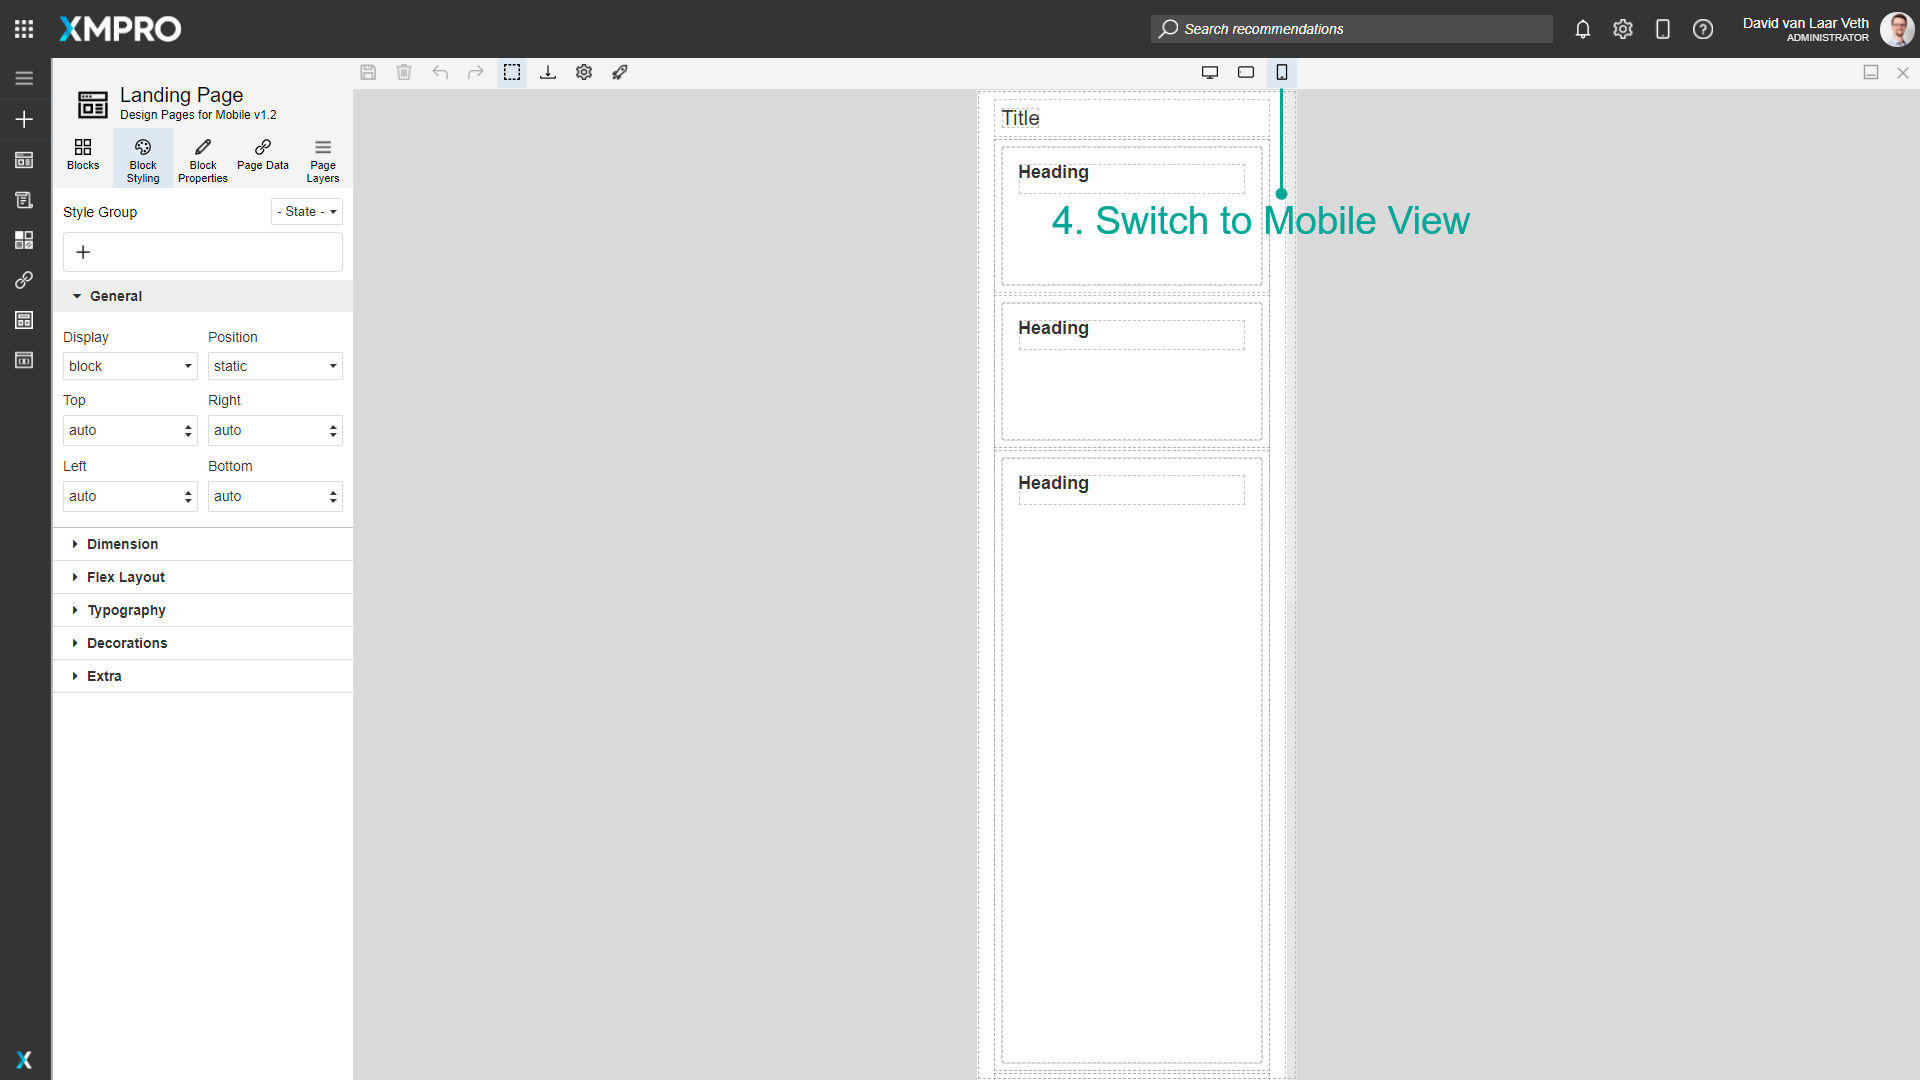Switch to Tablet View preview
Screen dimensions: 1920x1080
coord(1246,72)
